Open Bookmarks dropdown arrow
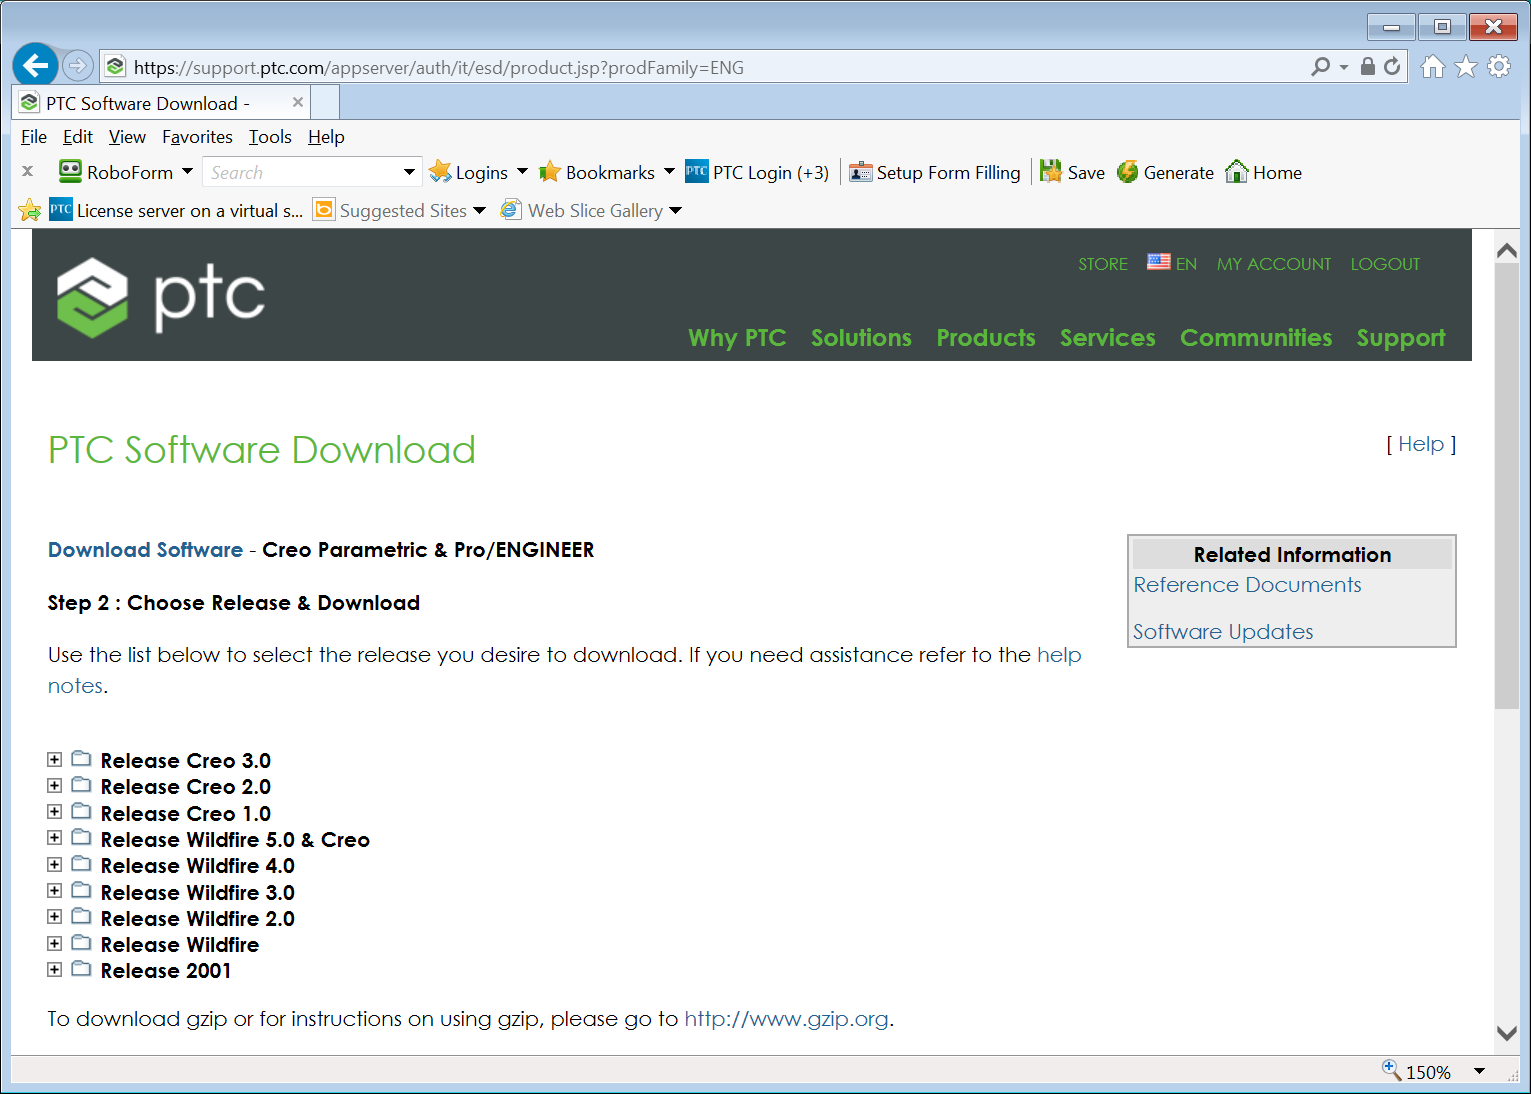 point(669,172)
